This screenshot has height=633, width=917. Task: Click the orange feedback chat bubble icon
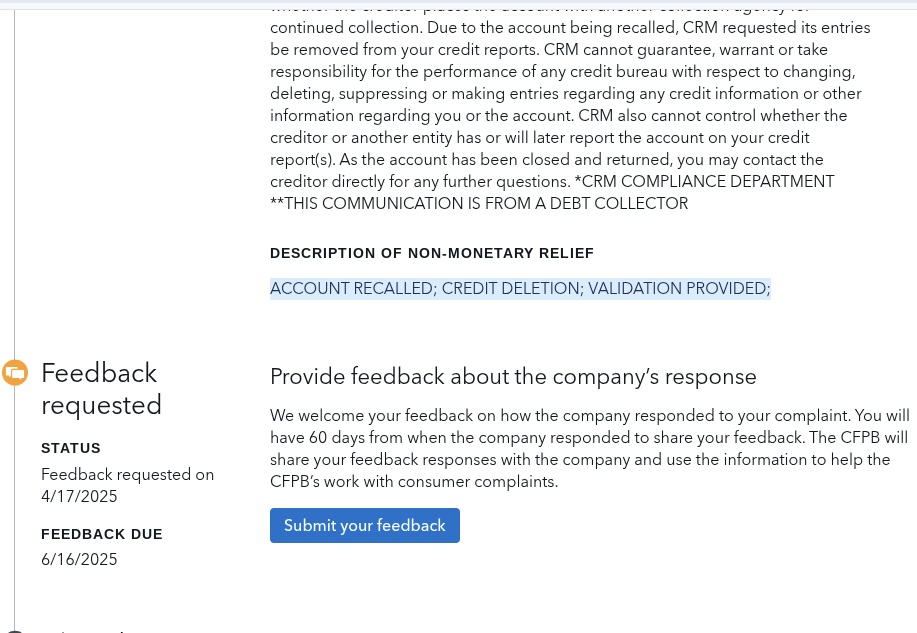tap(15, 373)
